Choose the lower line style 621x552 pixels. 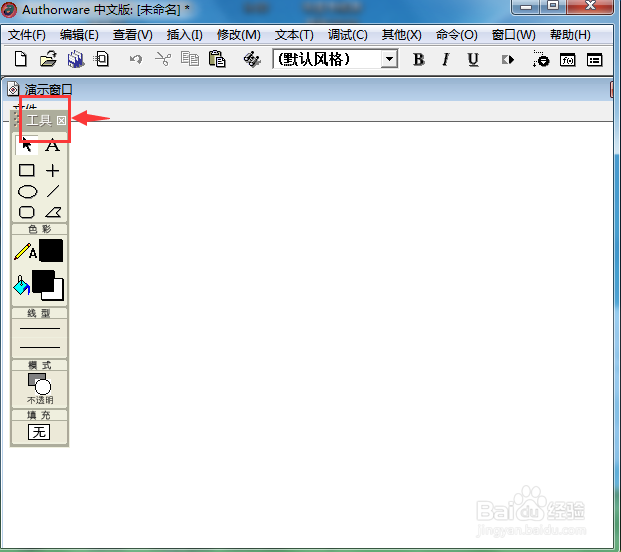40,347
